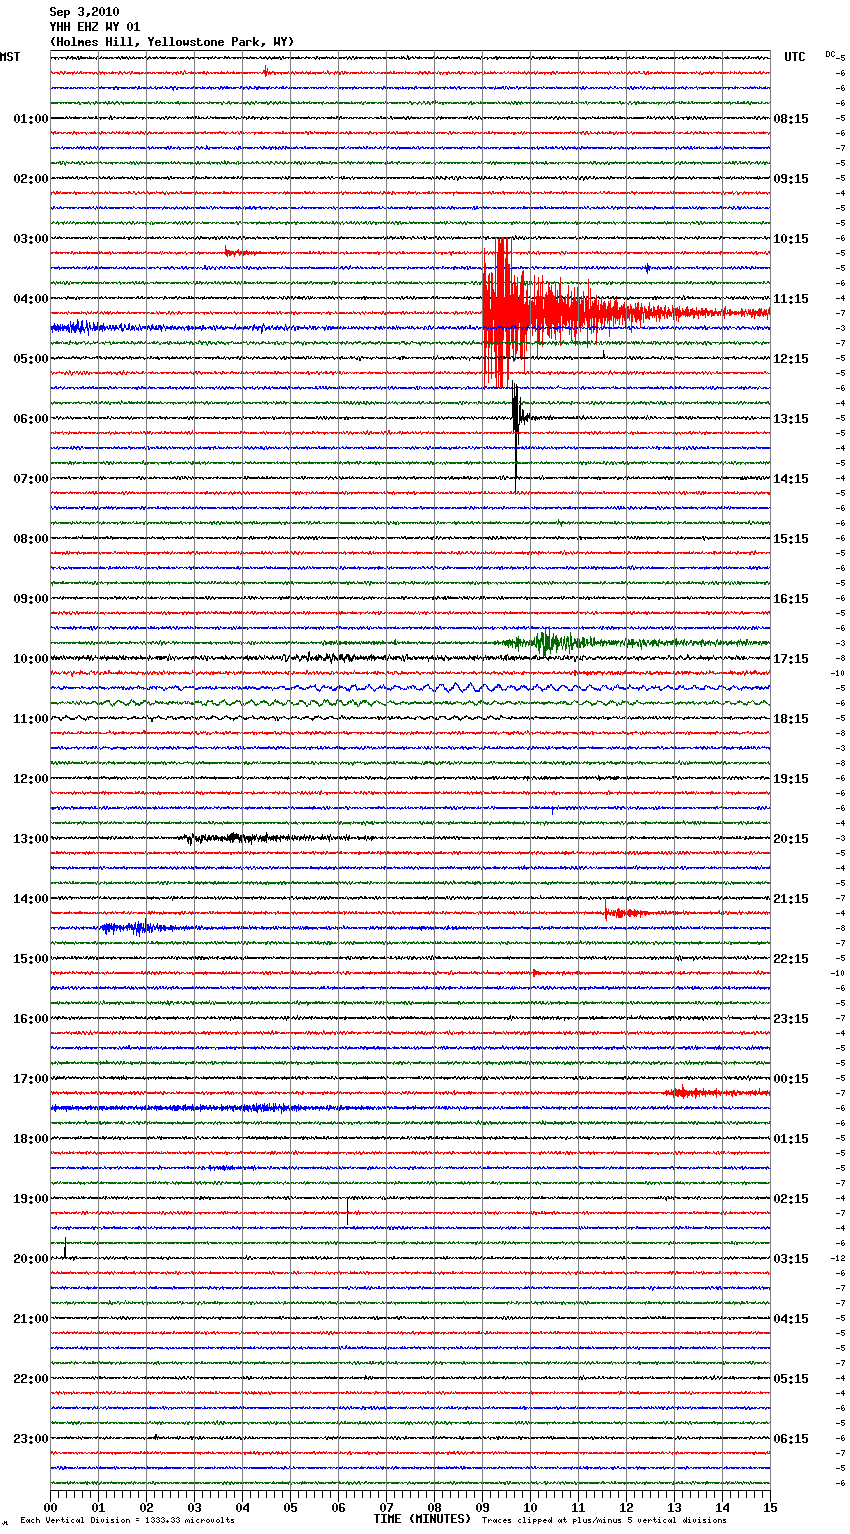Select the 04:00 MST time label
Viewport: 850px width, 1534px height.
[x=31, y=299]
